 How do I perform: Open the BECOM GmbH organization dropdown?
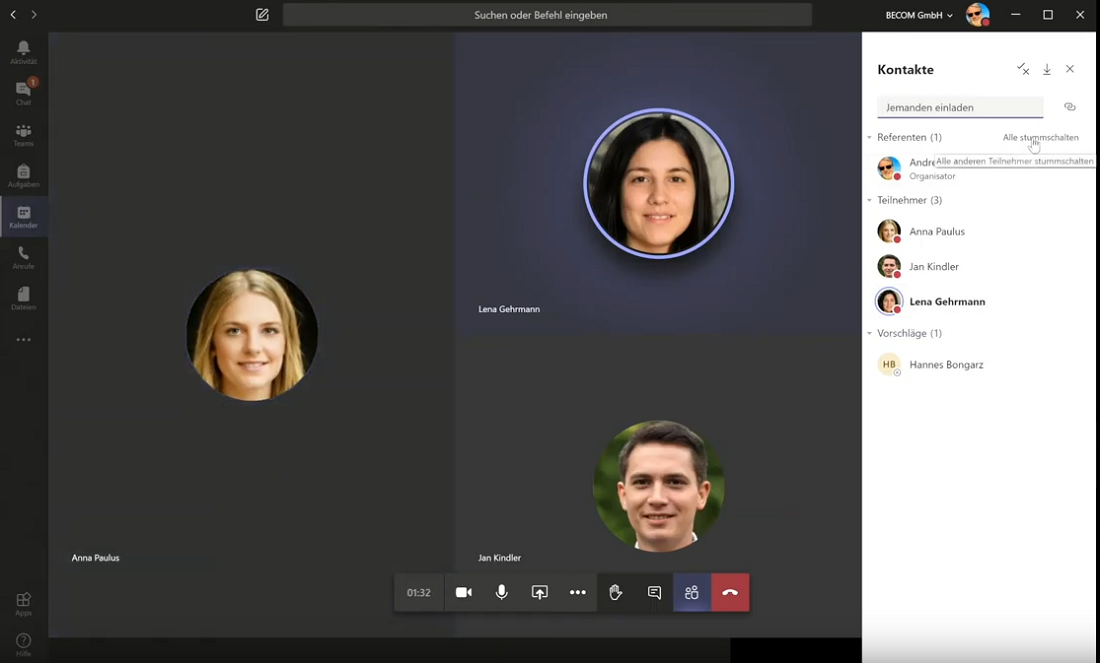click(x=919, y=15)
